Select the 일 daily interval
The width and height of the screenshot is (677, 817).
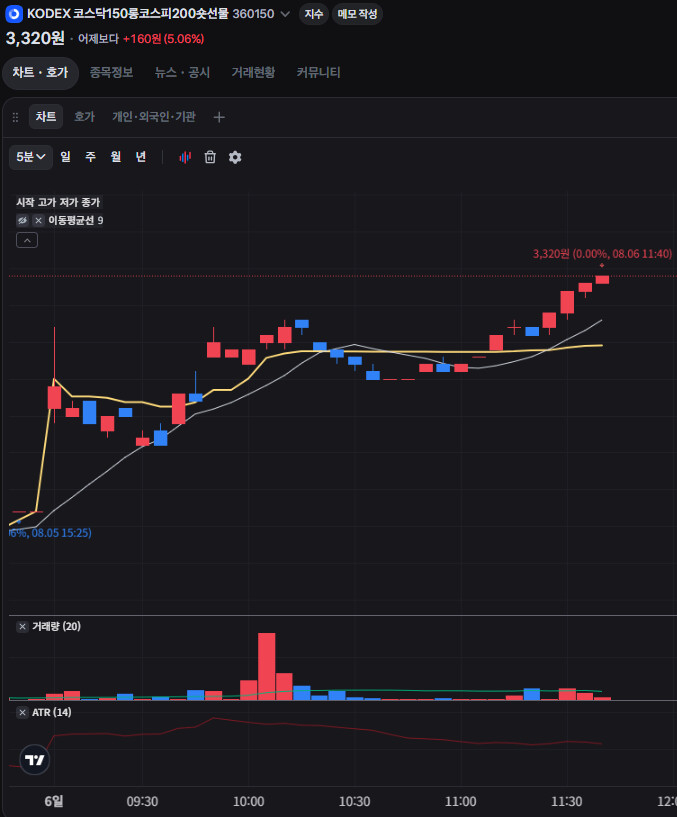click(65, 157)
